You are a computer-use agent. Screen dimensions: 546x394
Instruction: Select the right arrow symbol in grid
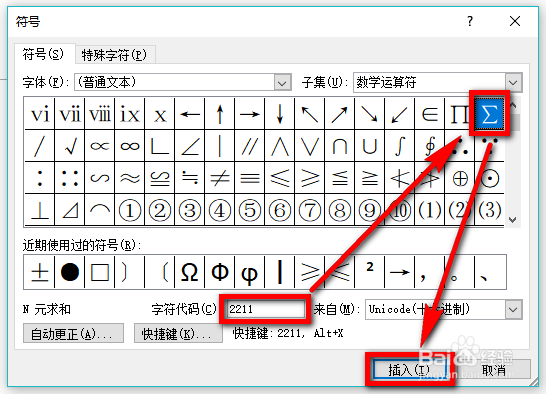(x=250, y=114)
